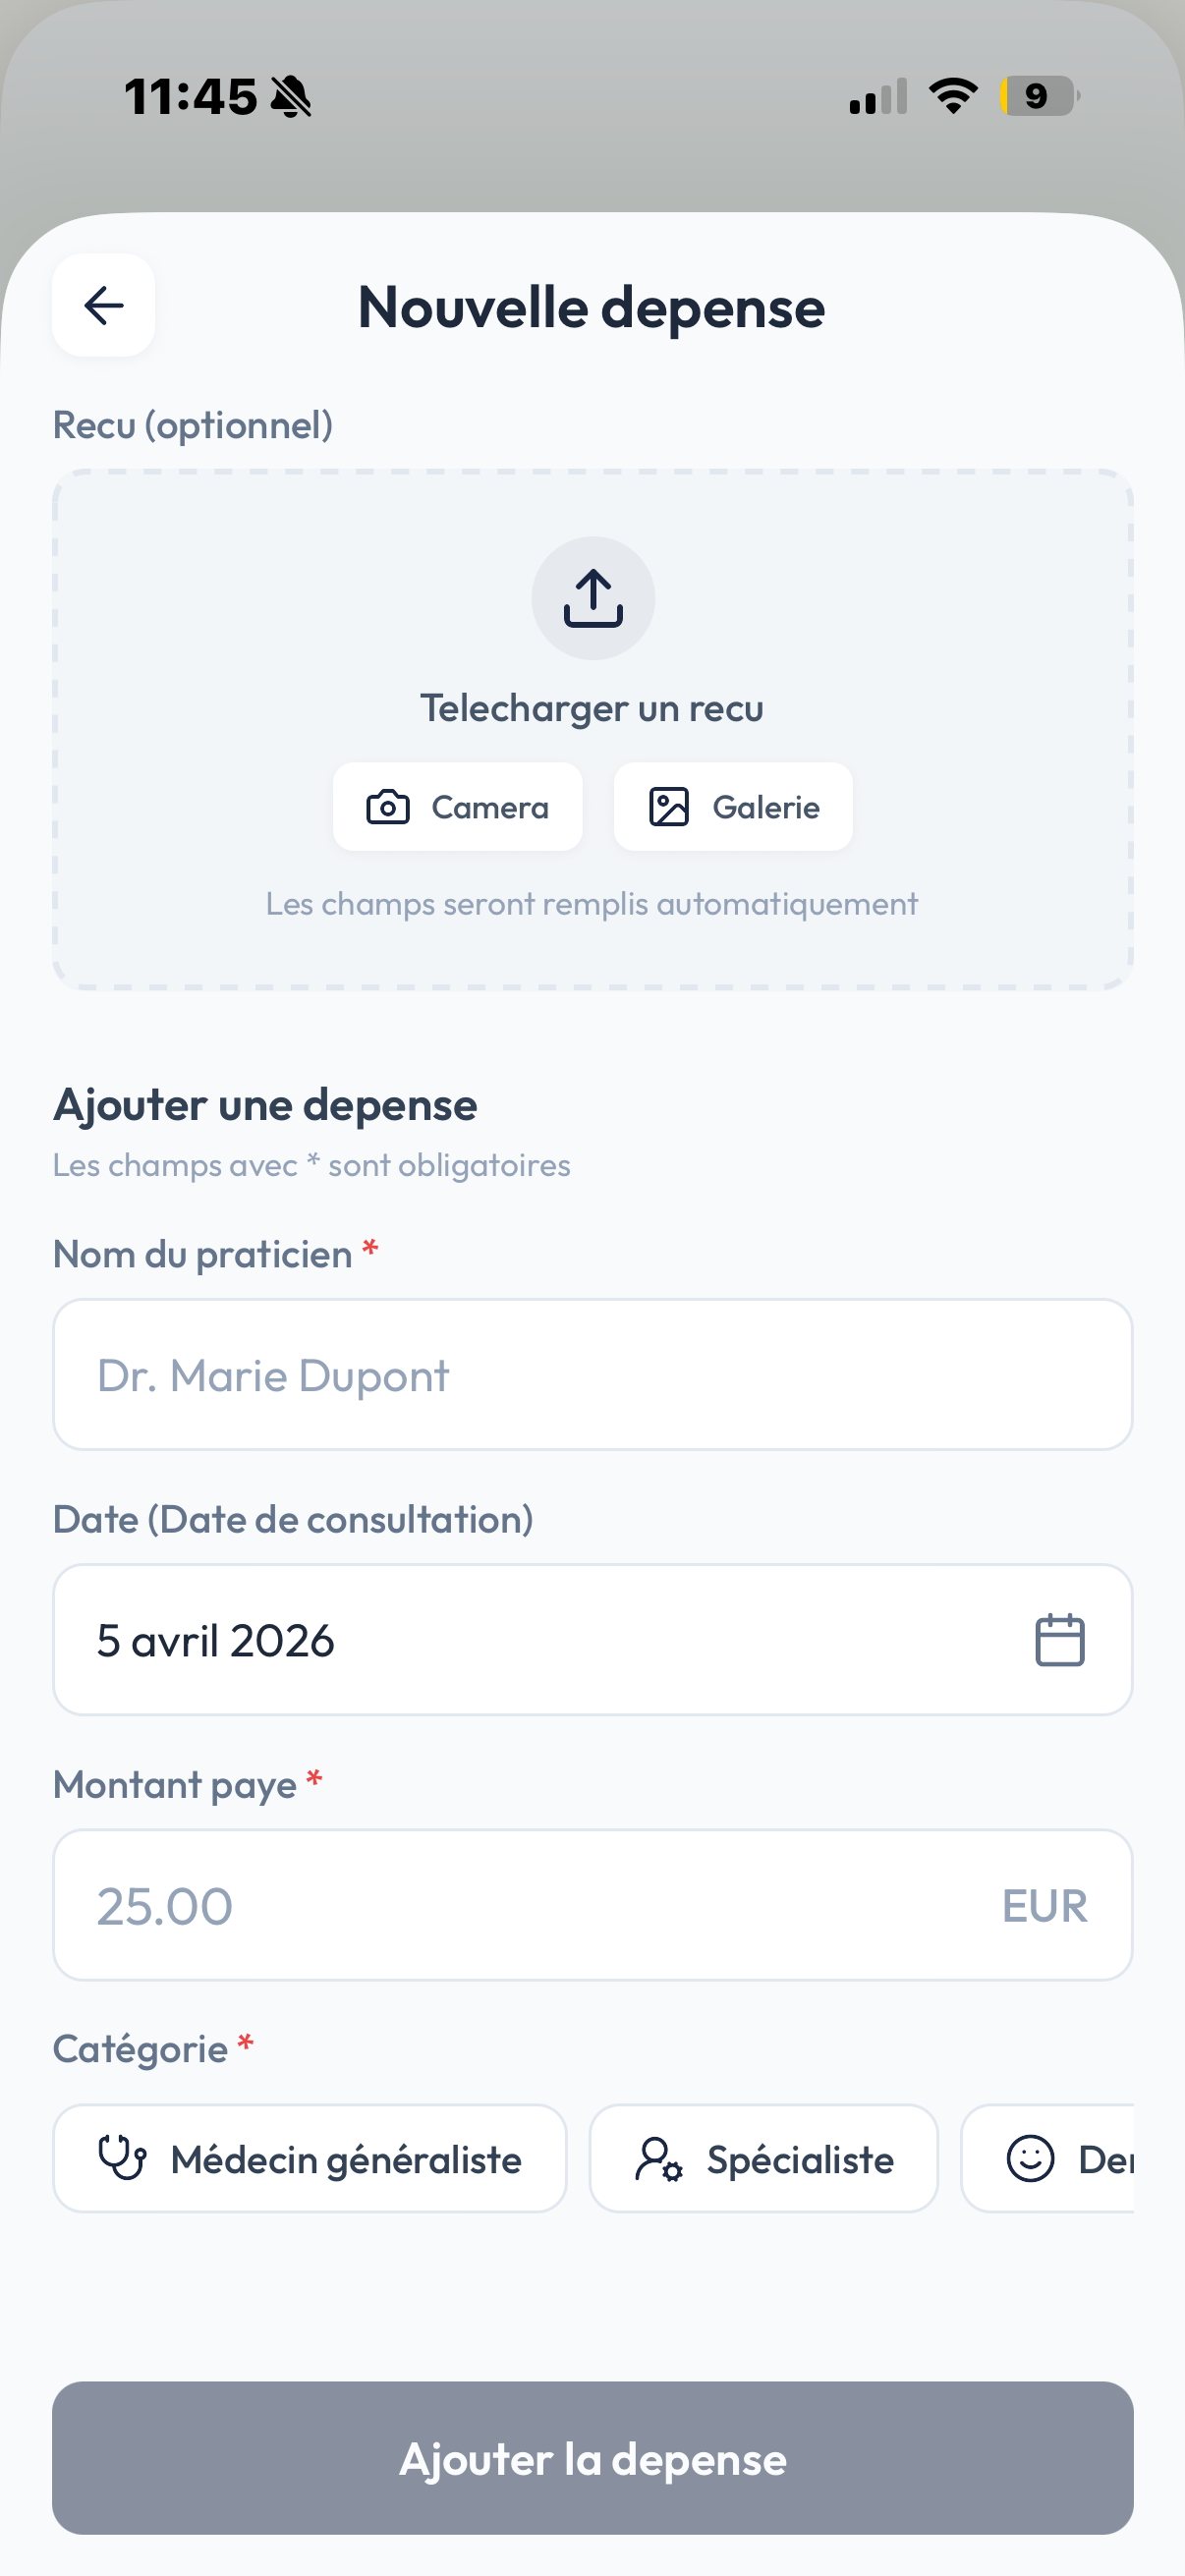Focus the Montant paye amount field
The image size is (1185, 2576).
tap(520, 1905)
